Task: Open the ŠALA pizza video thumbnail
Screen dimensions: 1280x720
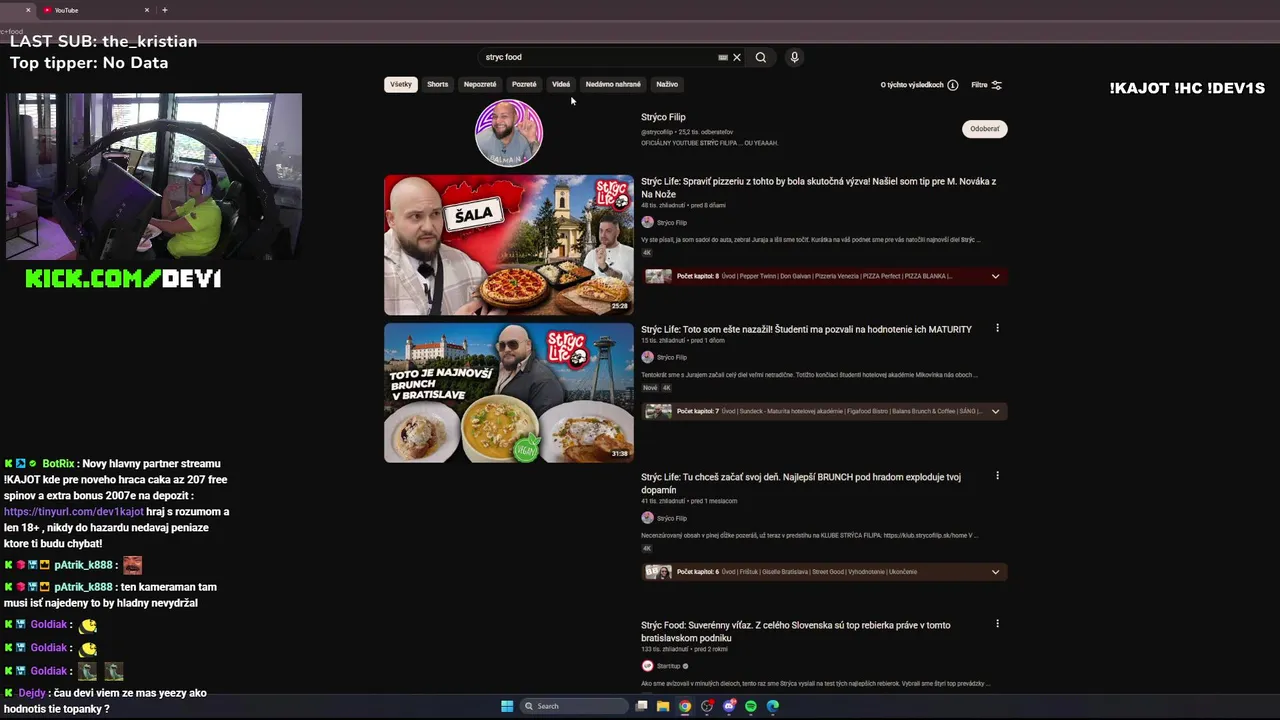Action: point(509,245)
